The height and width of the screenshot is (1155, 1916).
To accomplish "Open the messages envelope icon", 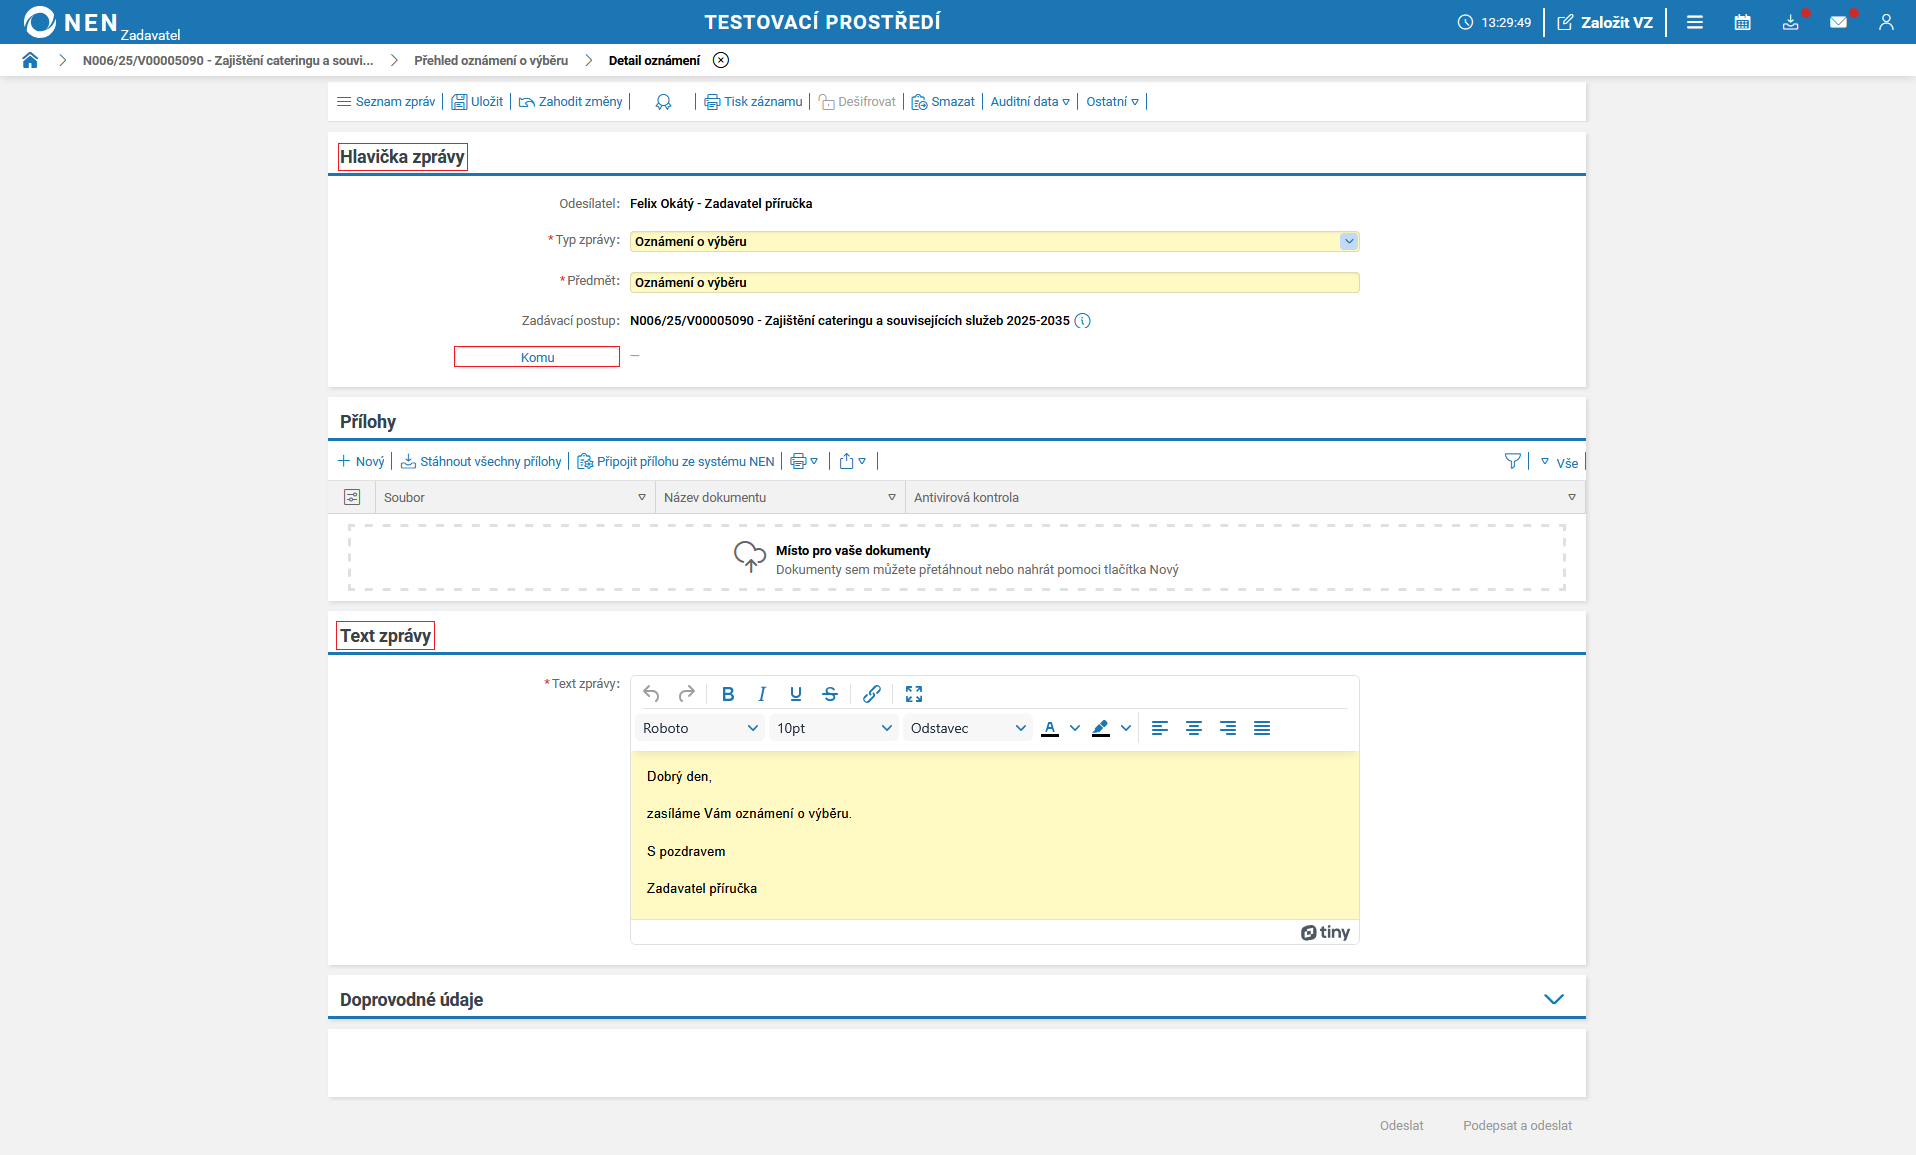I will tap(1838, 22).
